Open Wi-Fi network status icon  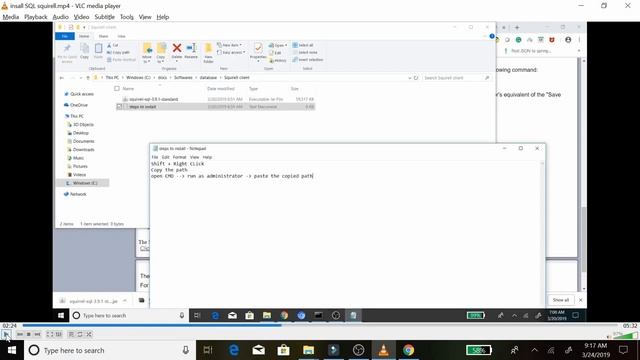[x=551, y=350]
